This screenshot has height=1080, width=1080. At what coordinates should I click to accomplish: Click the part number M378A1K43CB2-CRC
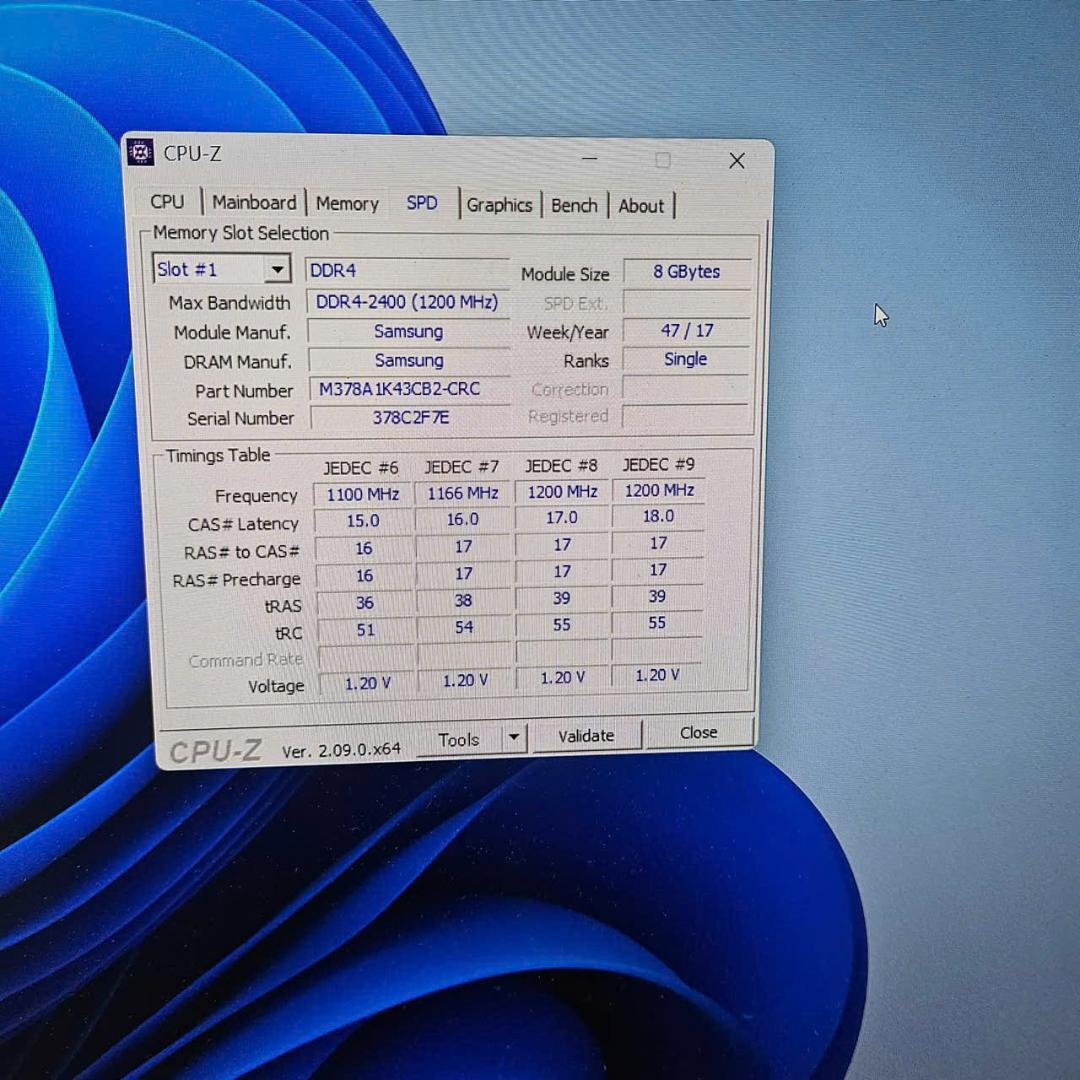coord(410,389)
